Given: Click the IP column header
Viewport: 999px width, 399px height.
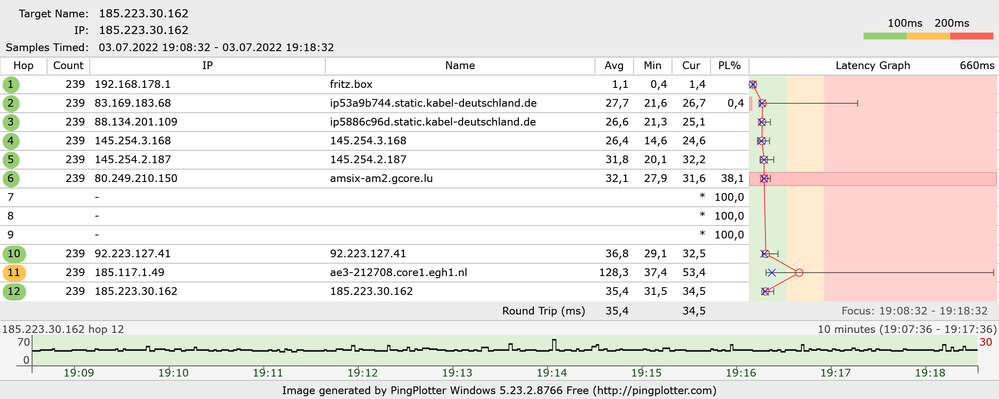Looking at the screenshot, I should click(x=208, y=66).
